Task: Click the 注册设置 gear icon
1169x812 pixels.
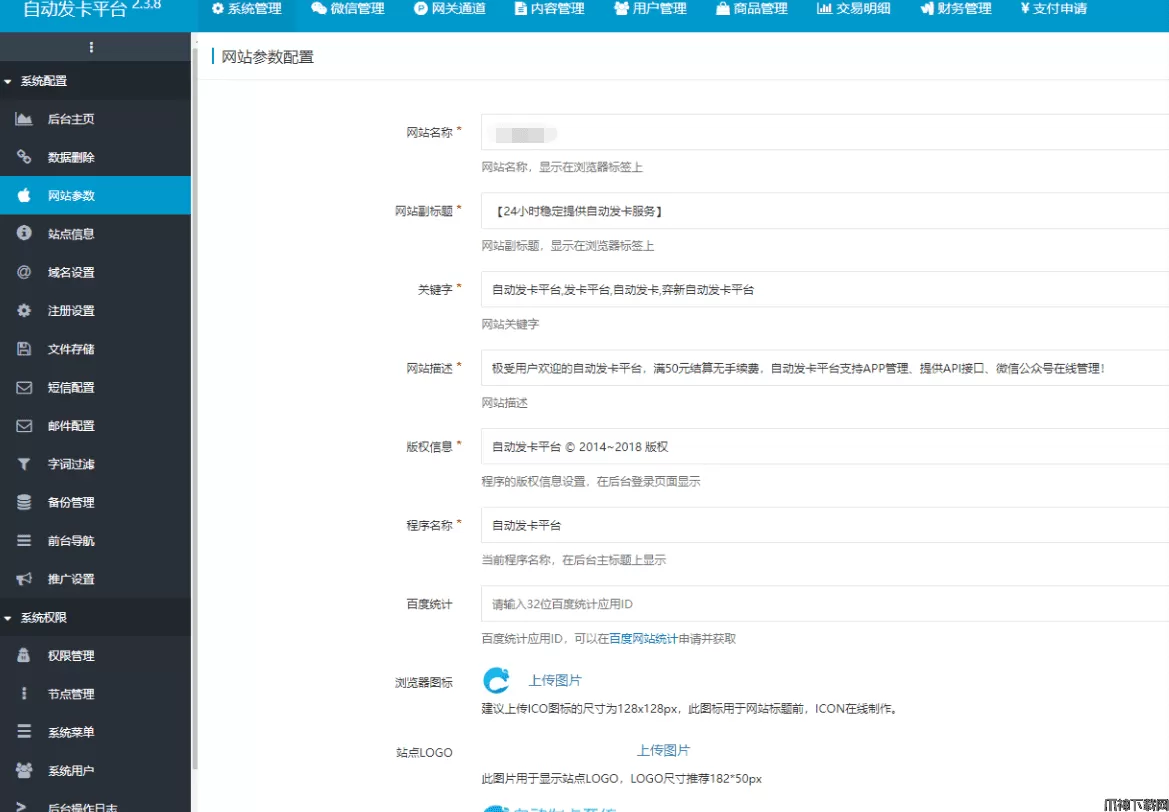Action: tap(24, 311)
